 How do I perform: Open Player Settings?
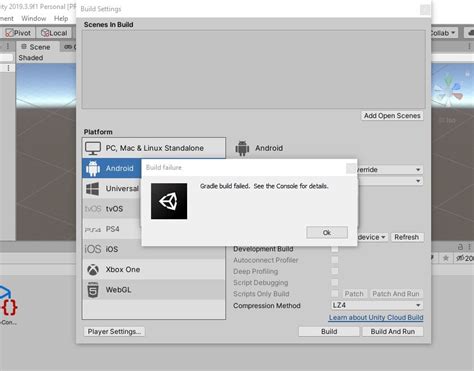(x=114, y=331)
